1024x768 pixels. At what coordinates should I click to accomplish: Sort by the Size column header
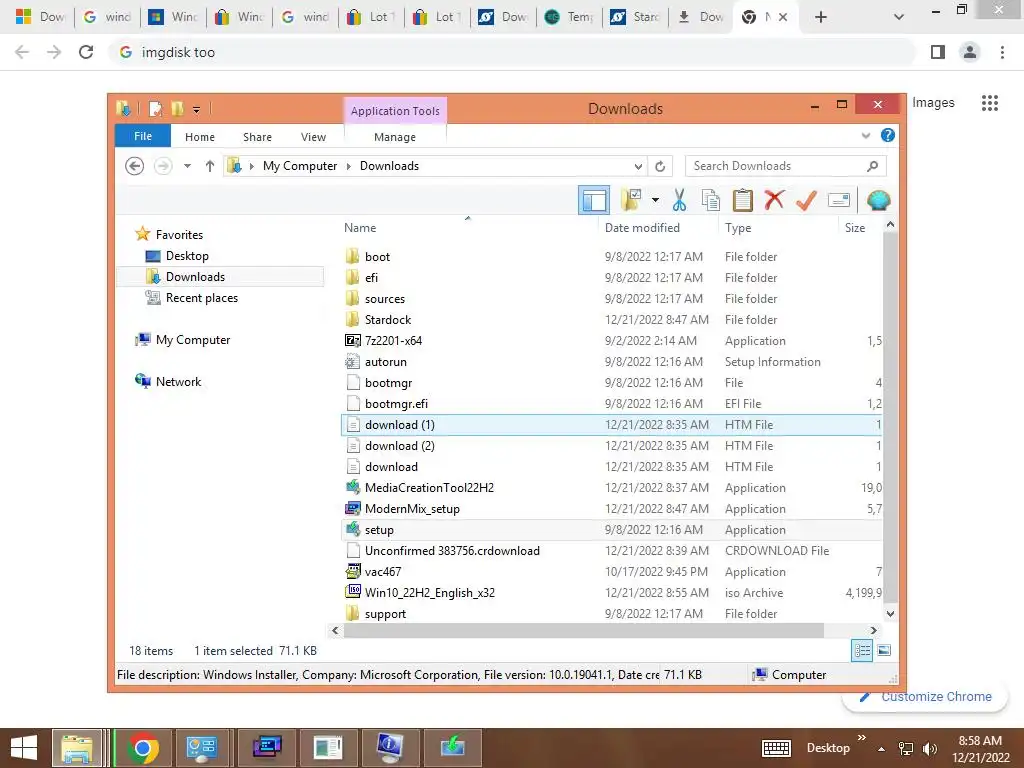[x=855, y=227]
